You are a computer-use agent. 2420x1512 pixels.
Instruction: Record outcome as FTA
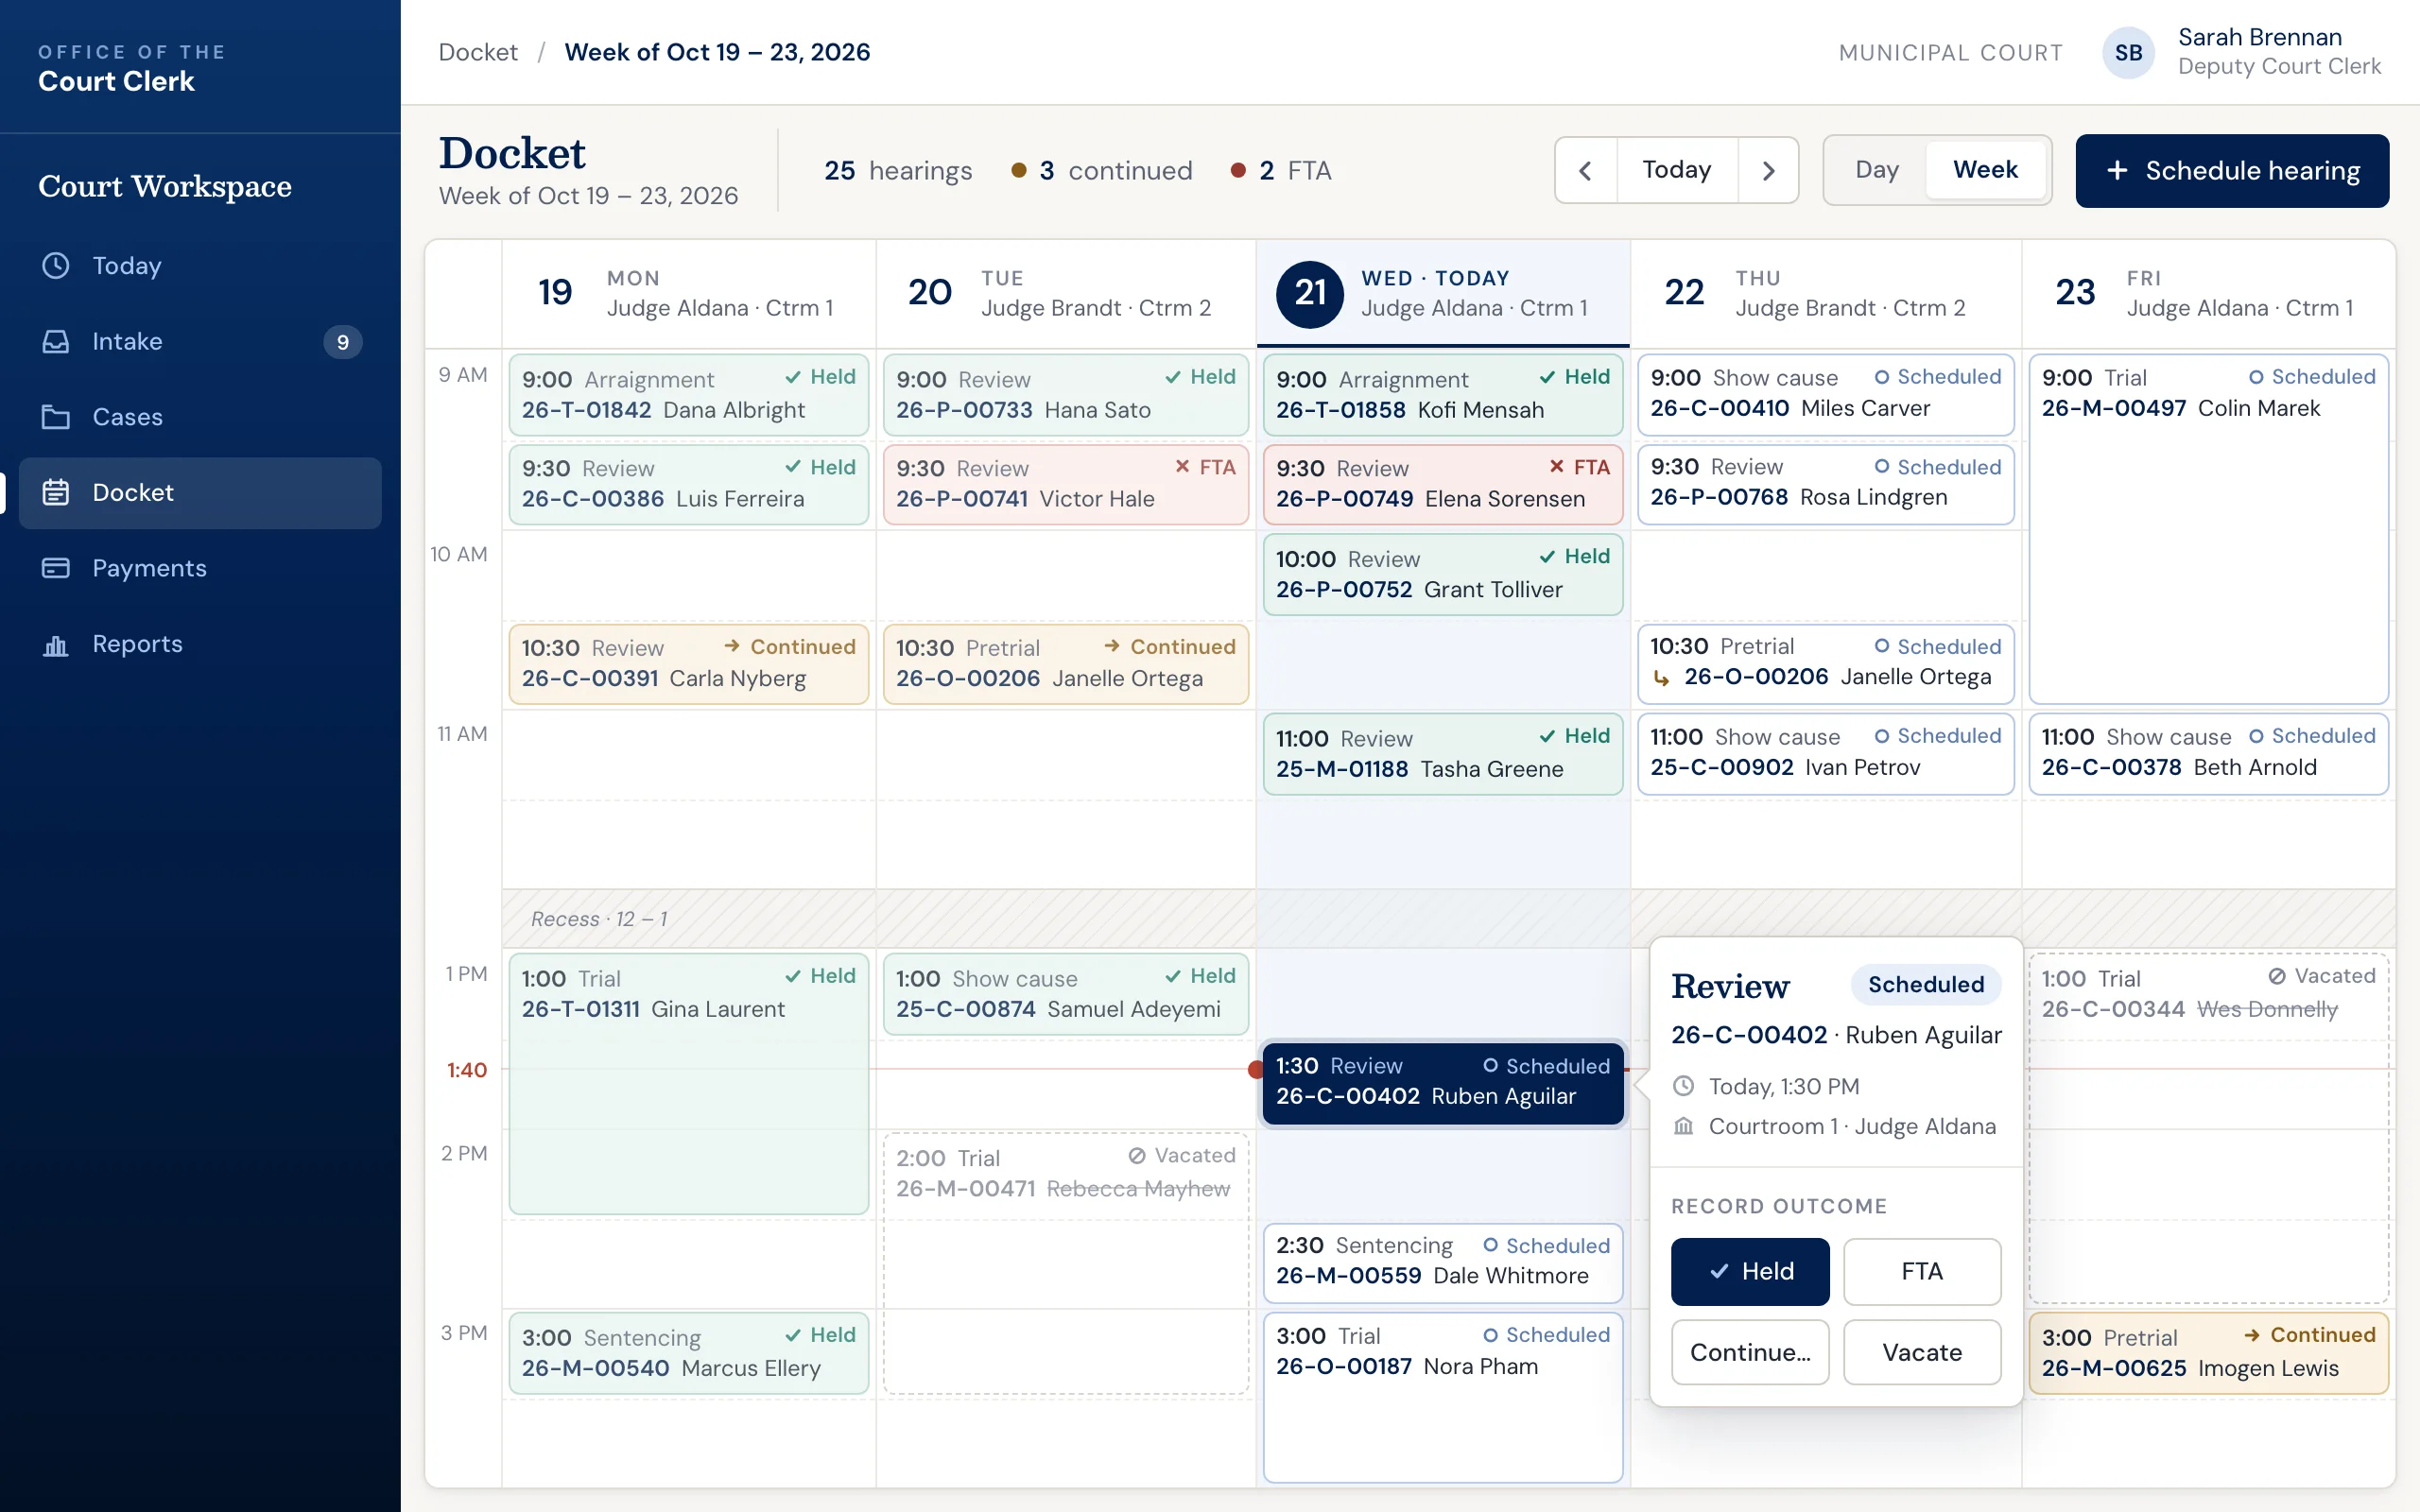point(1922,1271)
